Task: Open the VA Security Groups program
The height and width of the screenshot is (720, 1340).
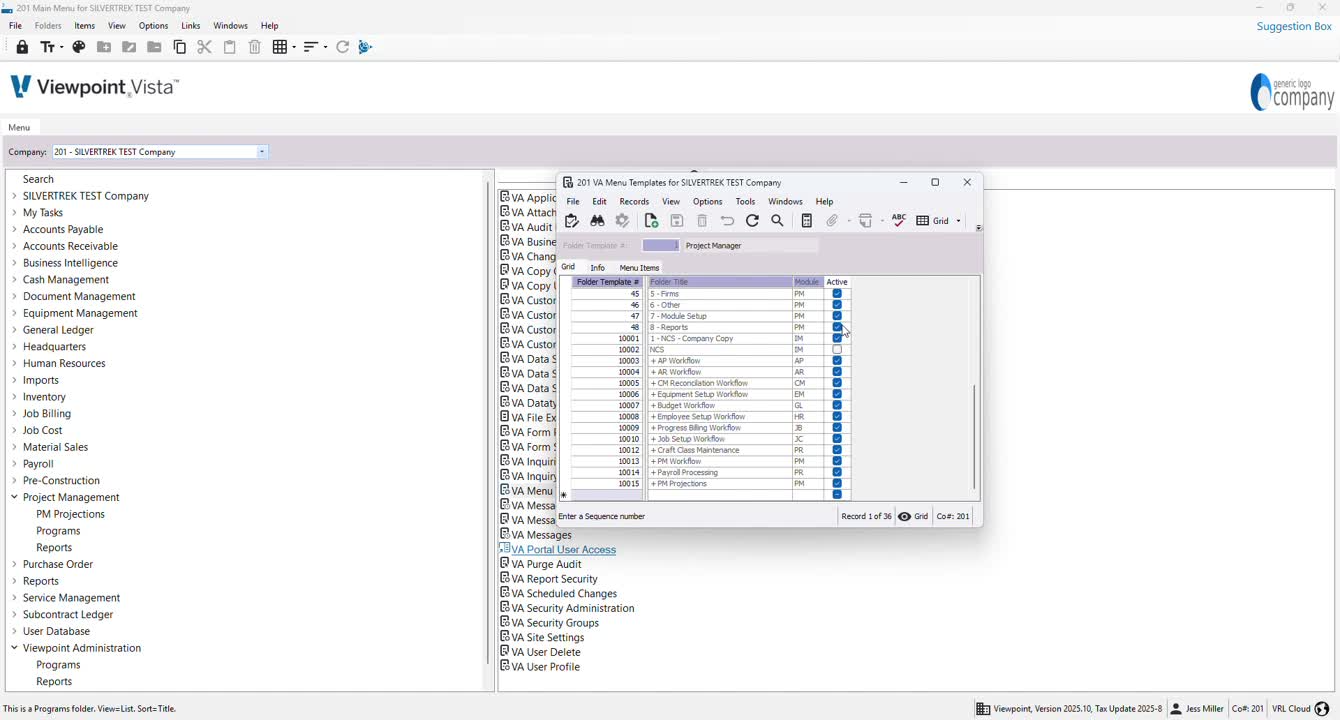Action: coord(555,623)
